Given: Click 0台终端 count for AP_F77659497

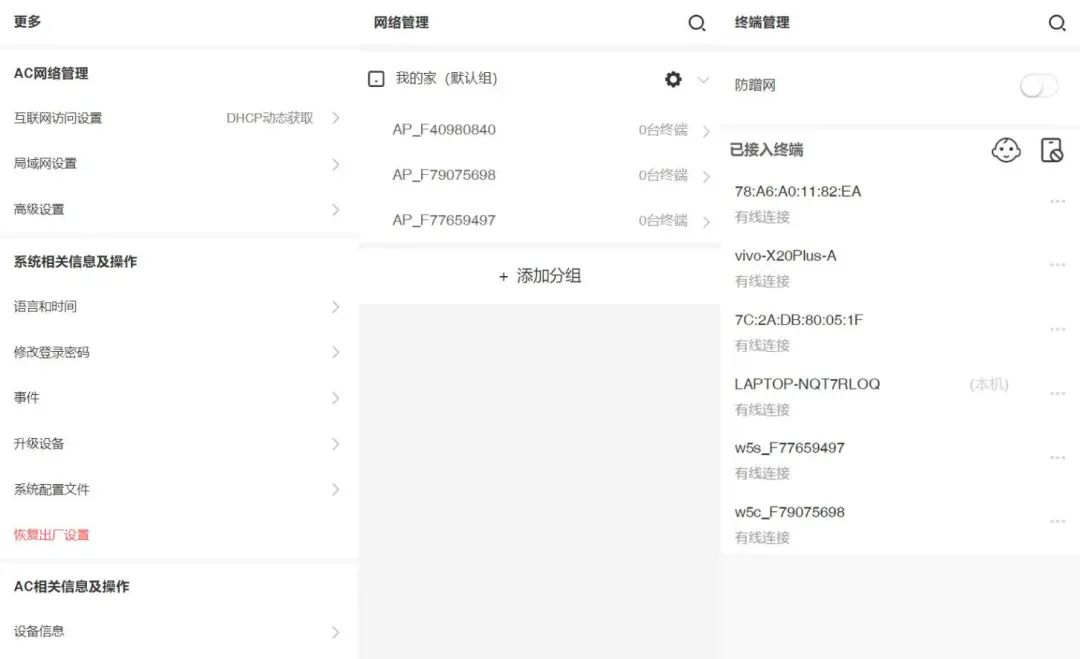Looking at the screenshot, I should pyautogui.click(x=663, y=220).
